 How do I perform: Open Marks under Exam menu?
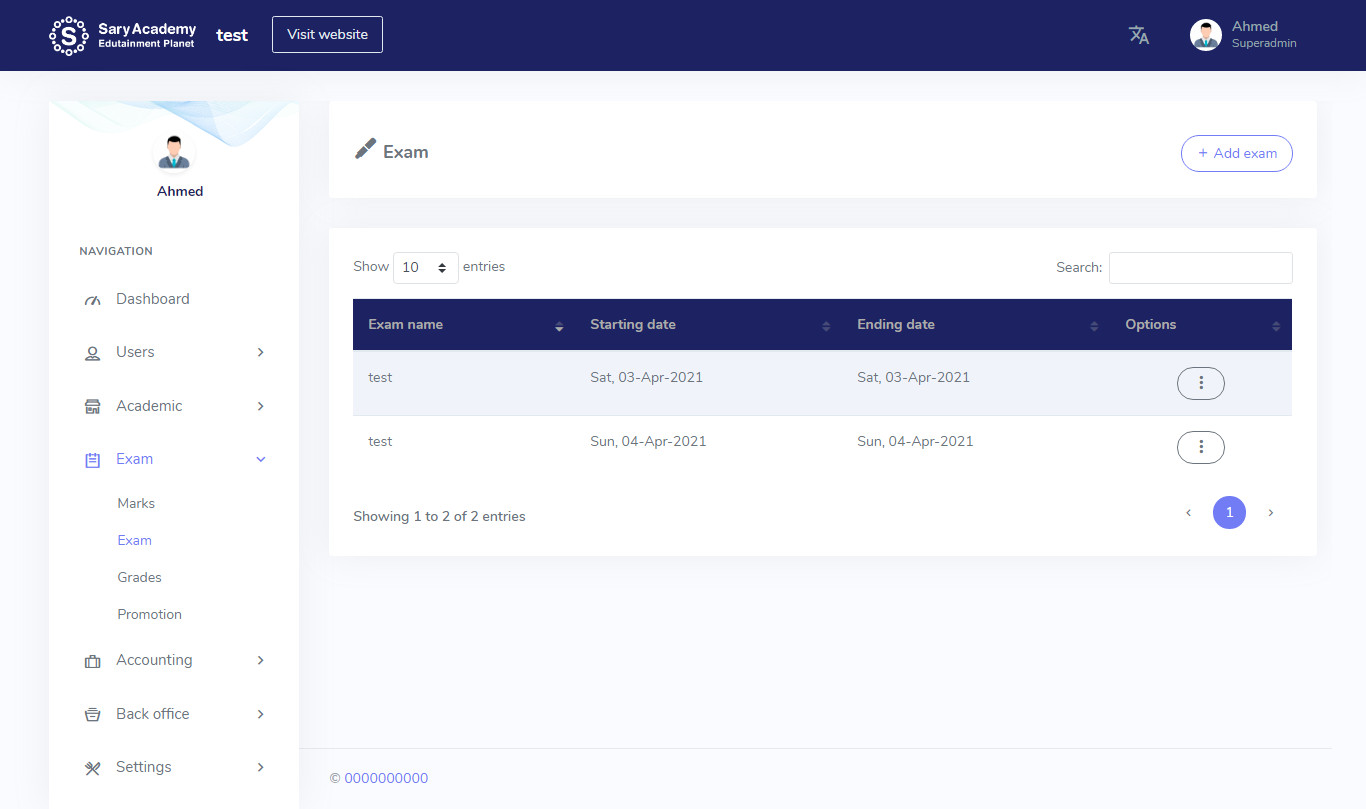136,503
